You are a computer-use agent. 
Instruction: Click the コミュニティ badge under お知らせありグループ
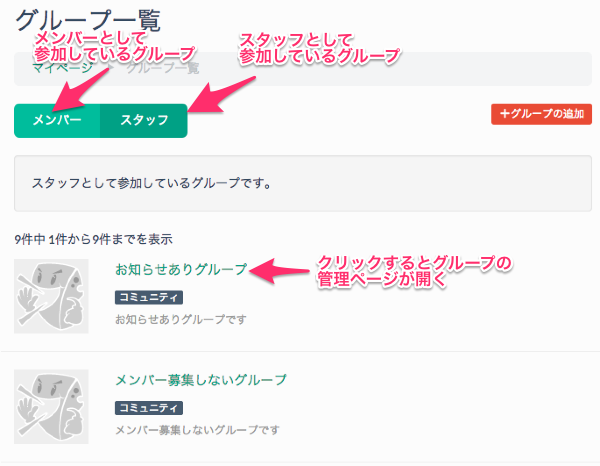click(149, 297)
